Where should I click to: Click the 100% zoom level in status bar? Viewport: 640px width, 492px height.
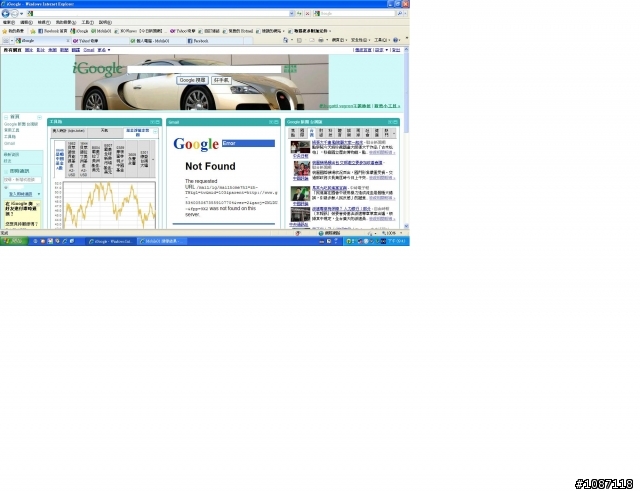click(x=391, y=233)
